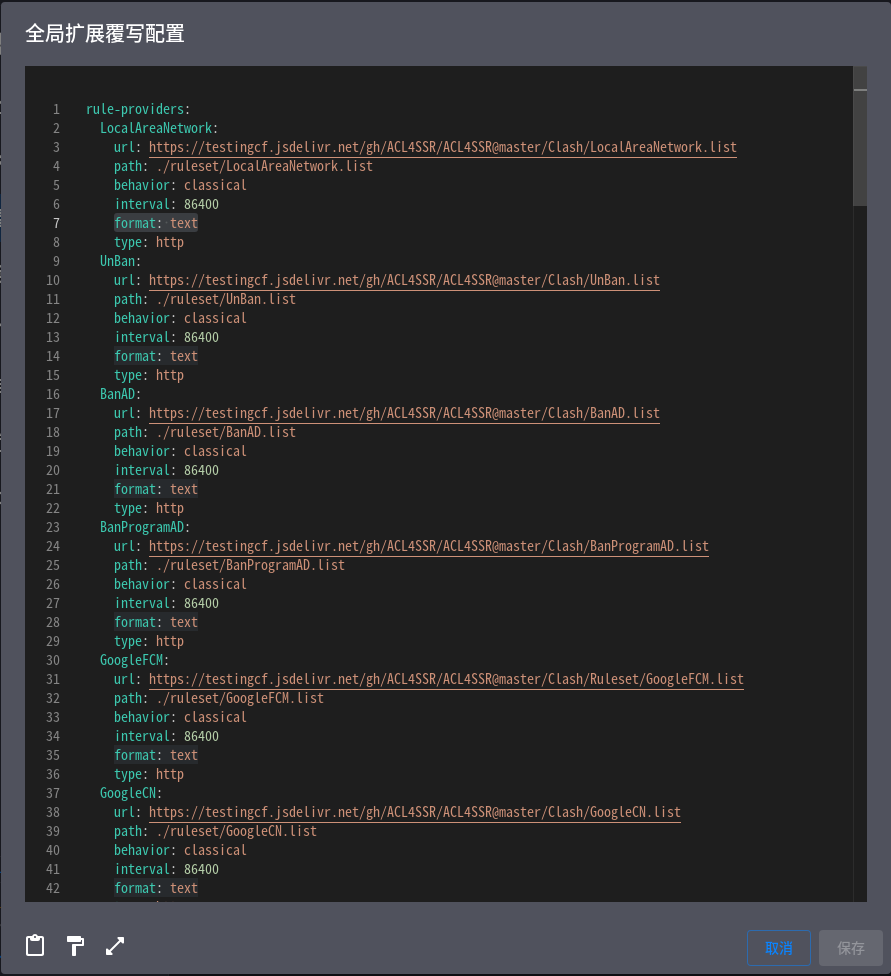Image resolution: width=891 pixels, height=976 pixels.
Task: Click line number 16 in gutter
Action: [x=53, y=395]
